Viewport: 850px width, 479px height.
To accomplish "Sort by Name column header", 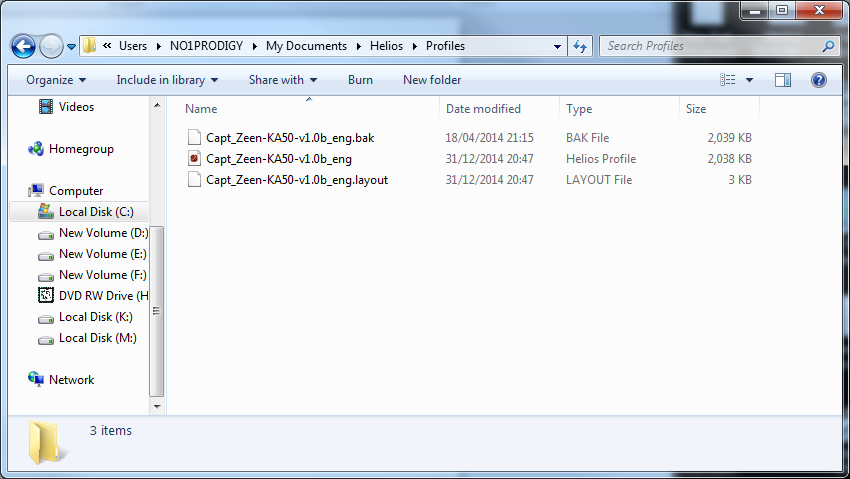I will [201, 109].
